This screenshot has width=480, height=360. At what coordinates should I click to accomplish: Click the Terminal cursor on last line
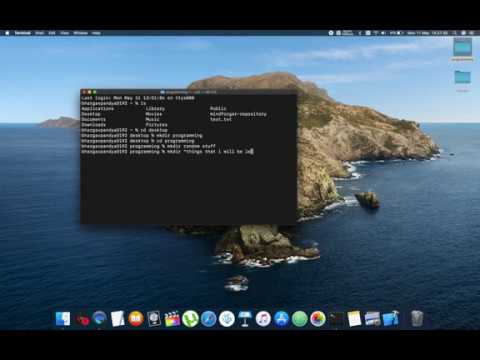coord(252,152)
